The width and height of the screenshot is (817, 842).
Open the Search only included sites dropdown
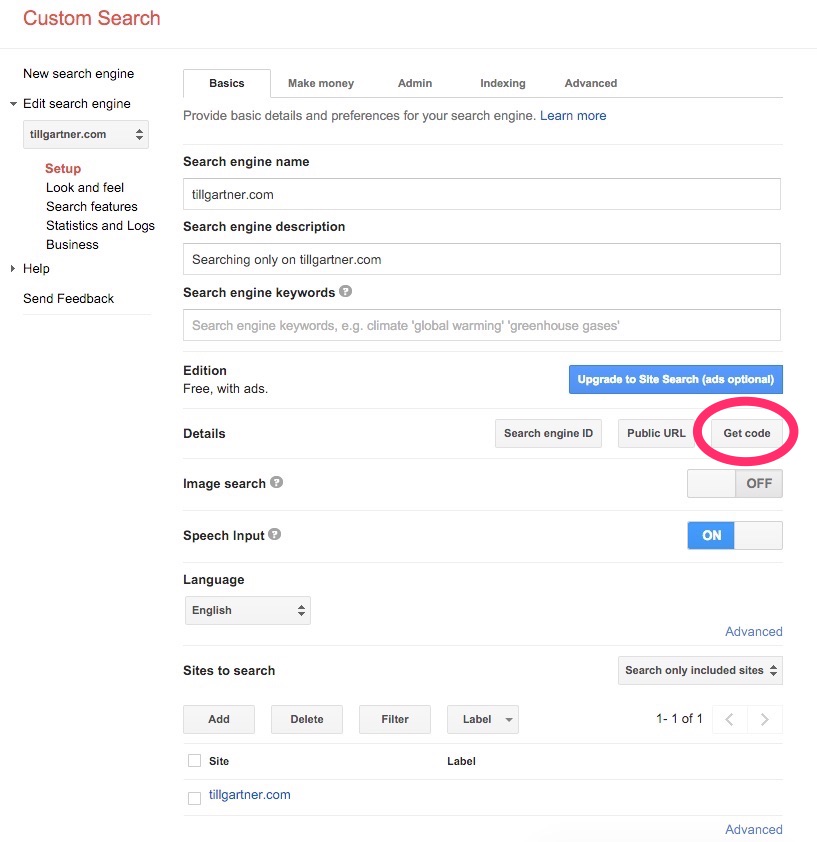[x=700, y=670]
